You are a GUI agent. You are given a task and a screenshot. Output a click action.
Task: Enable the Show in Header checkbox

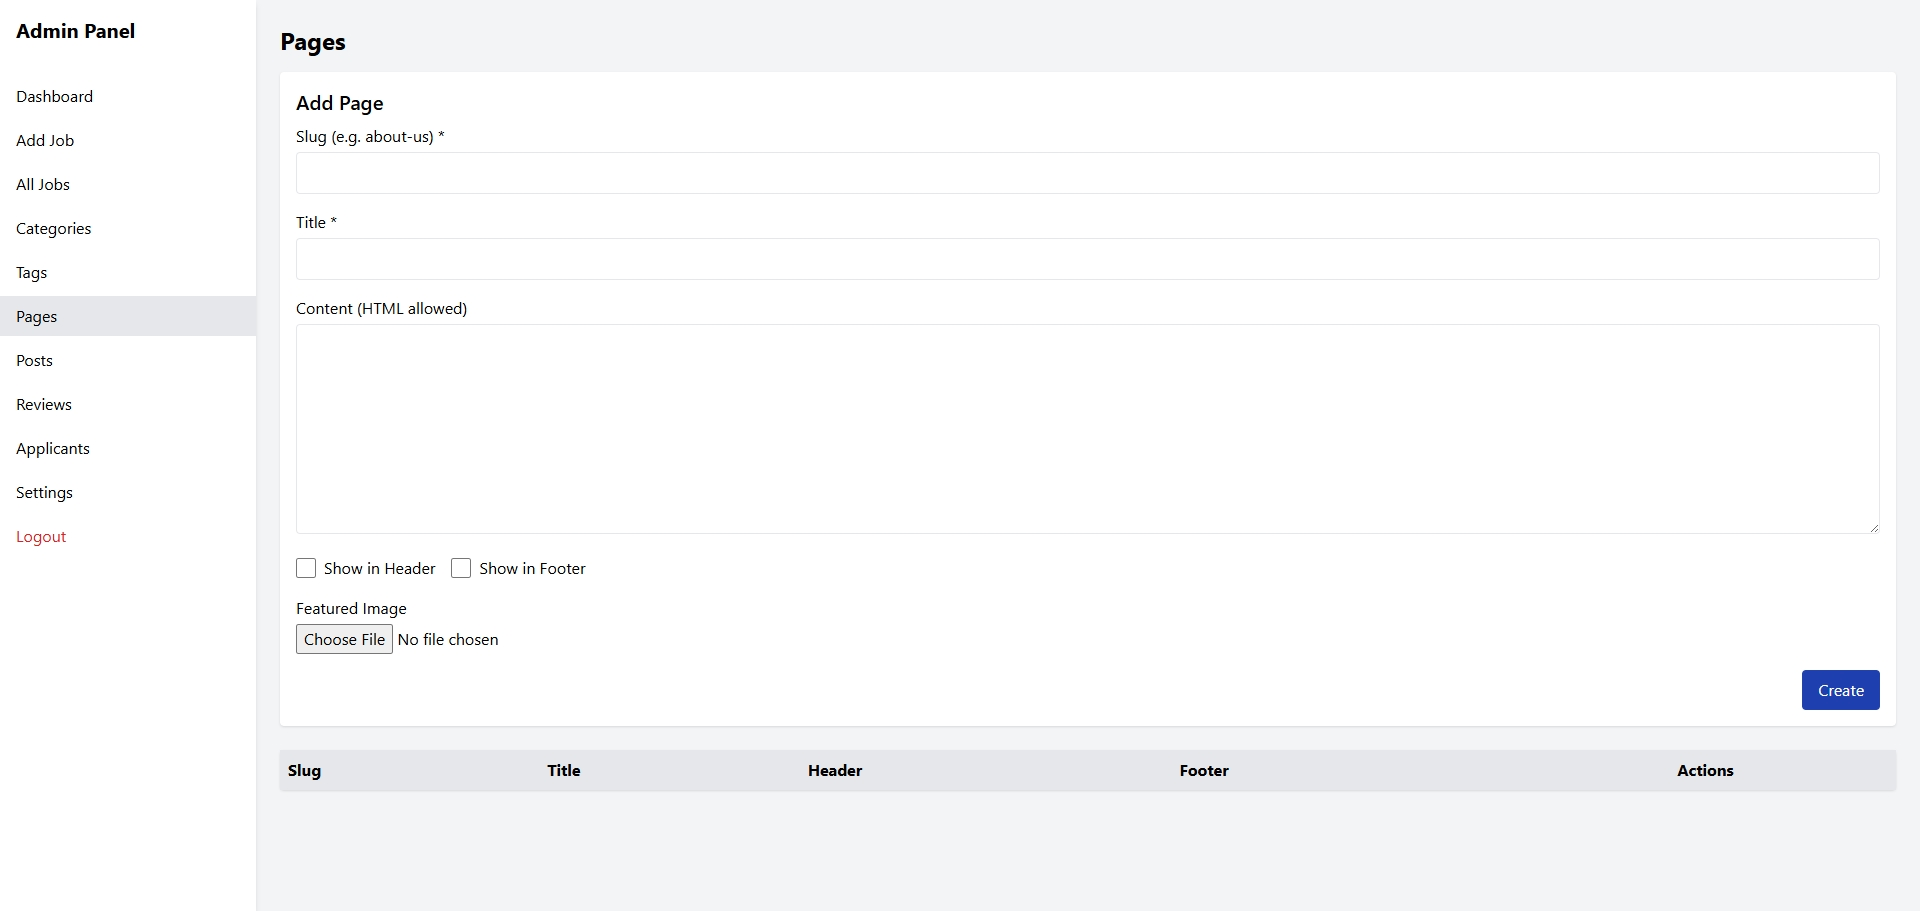(306, 568)
